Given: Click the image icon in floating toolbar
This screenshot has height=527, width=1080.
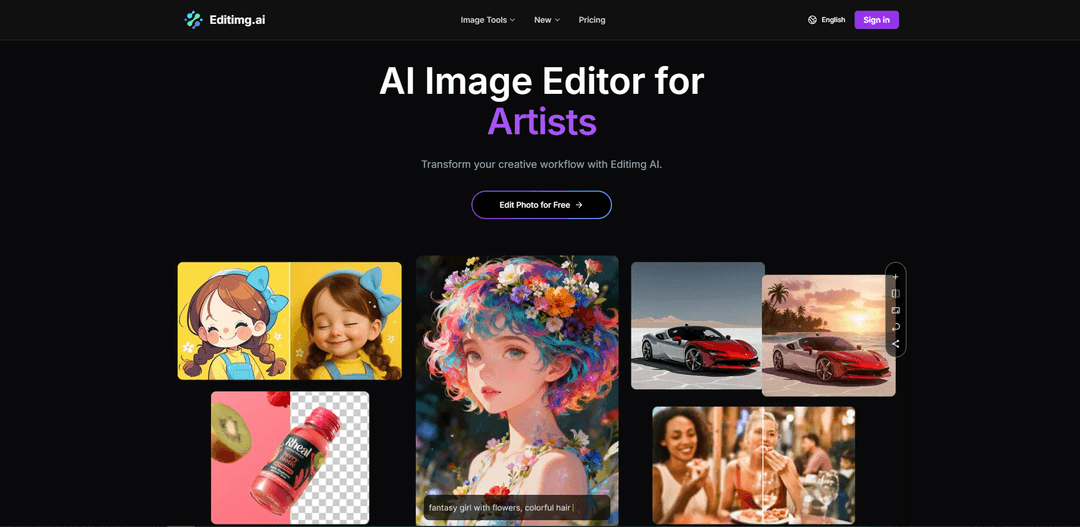Looking at the screenshot, I should click(895, 310).
